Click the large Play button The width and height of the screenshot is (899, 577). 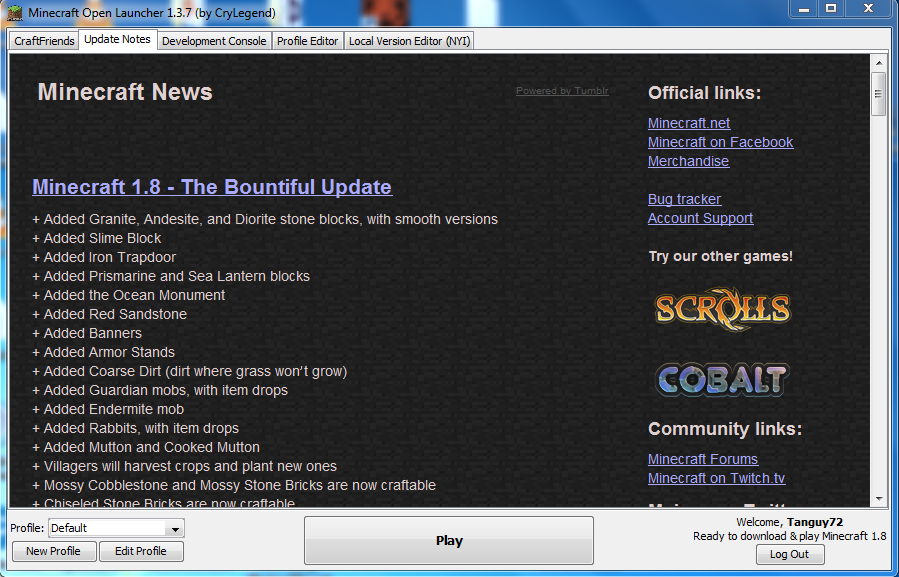tap(449, 541)
